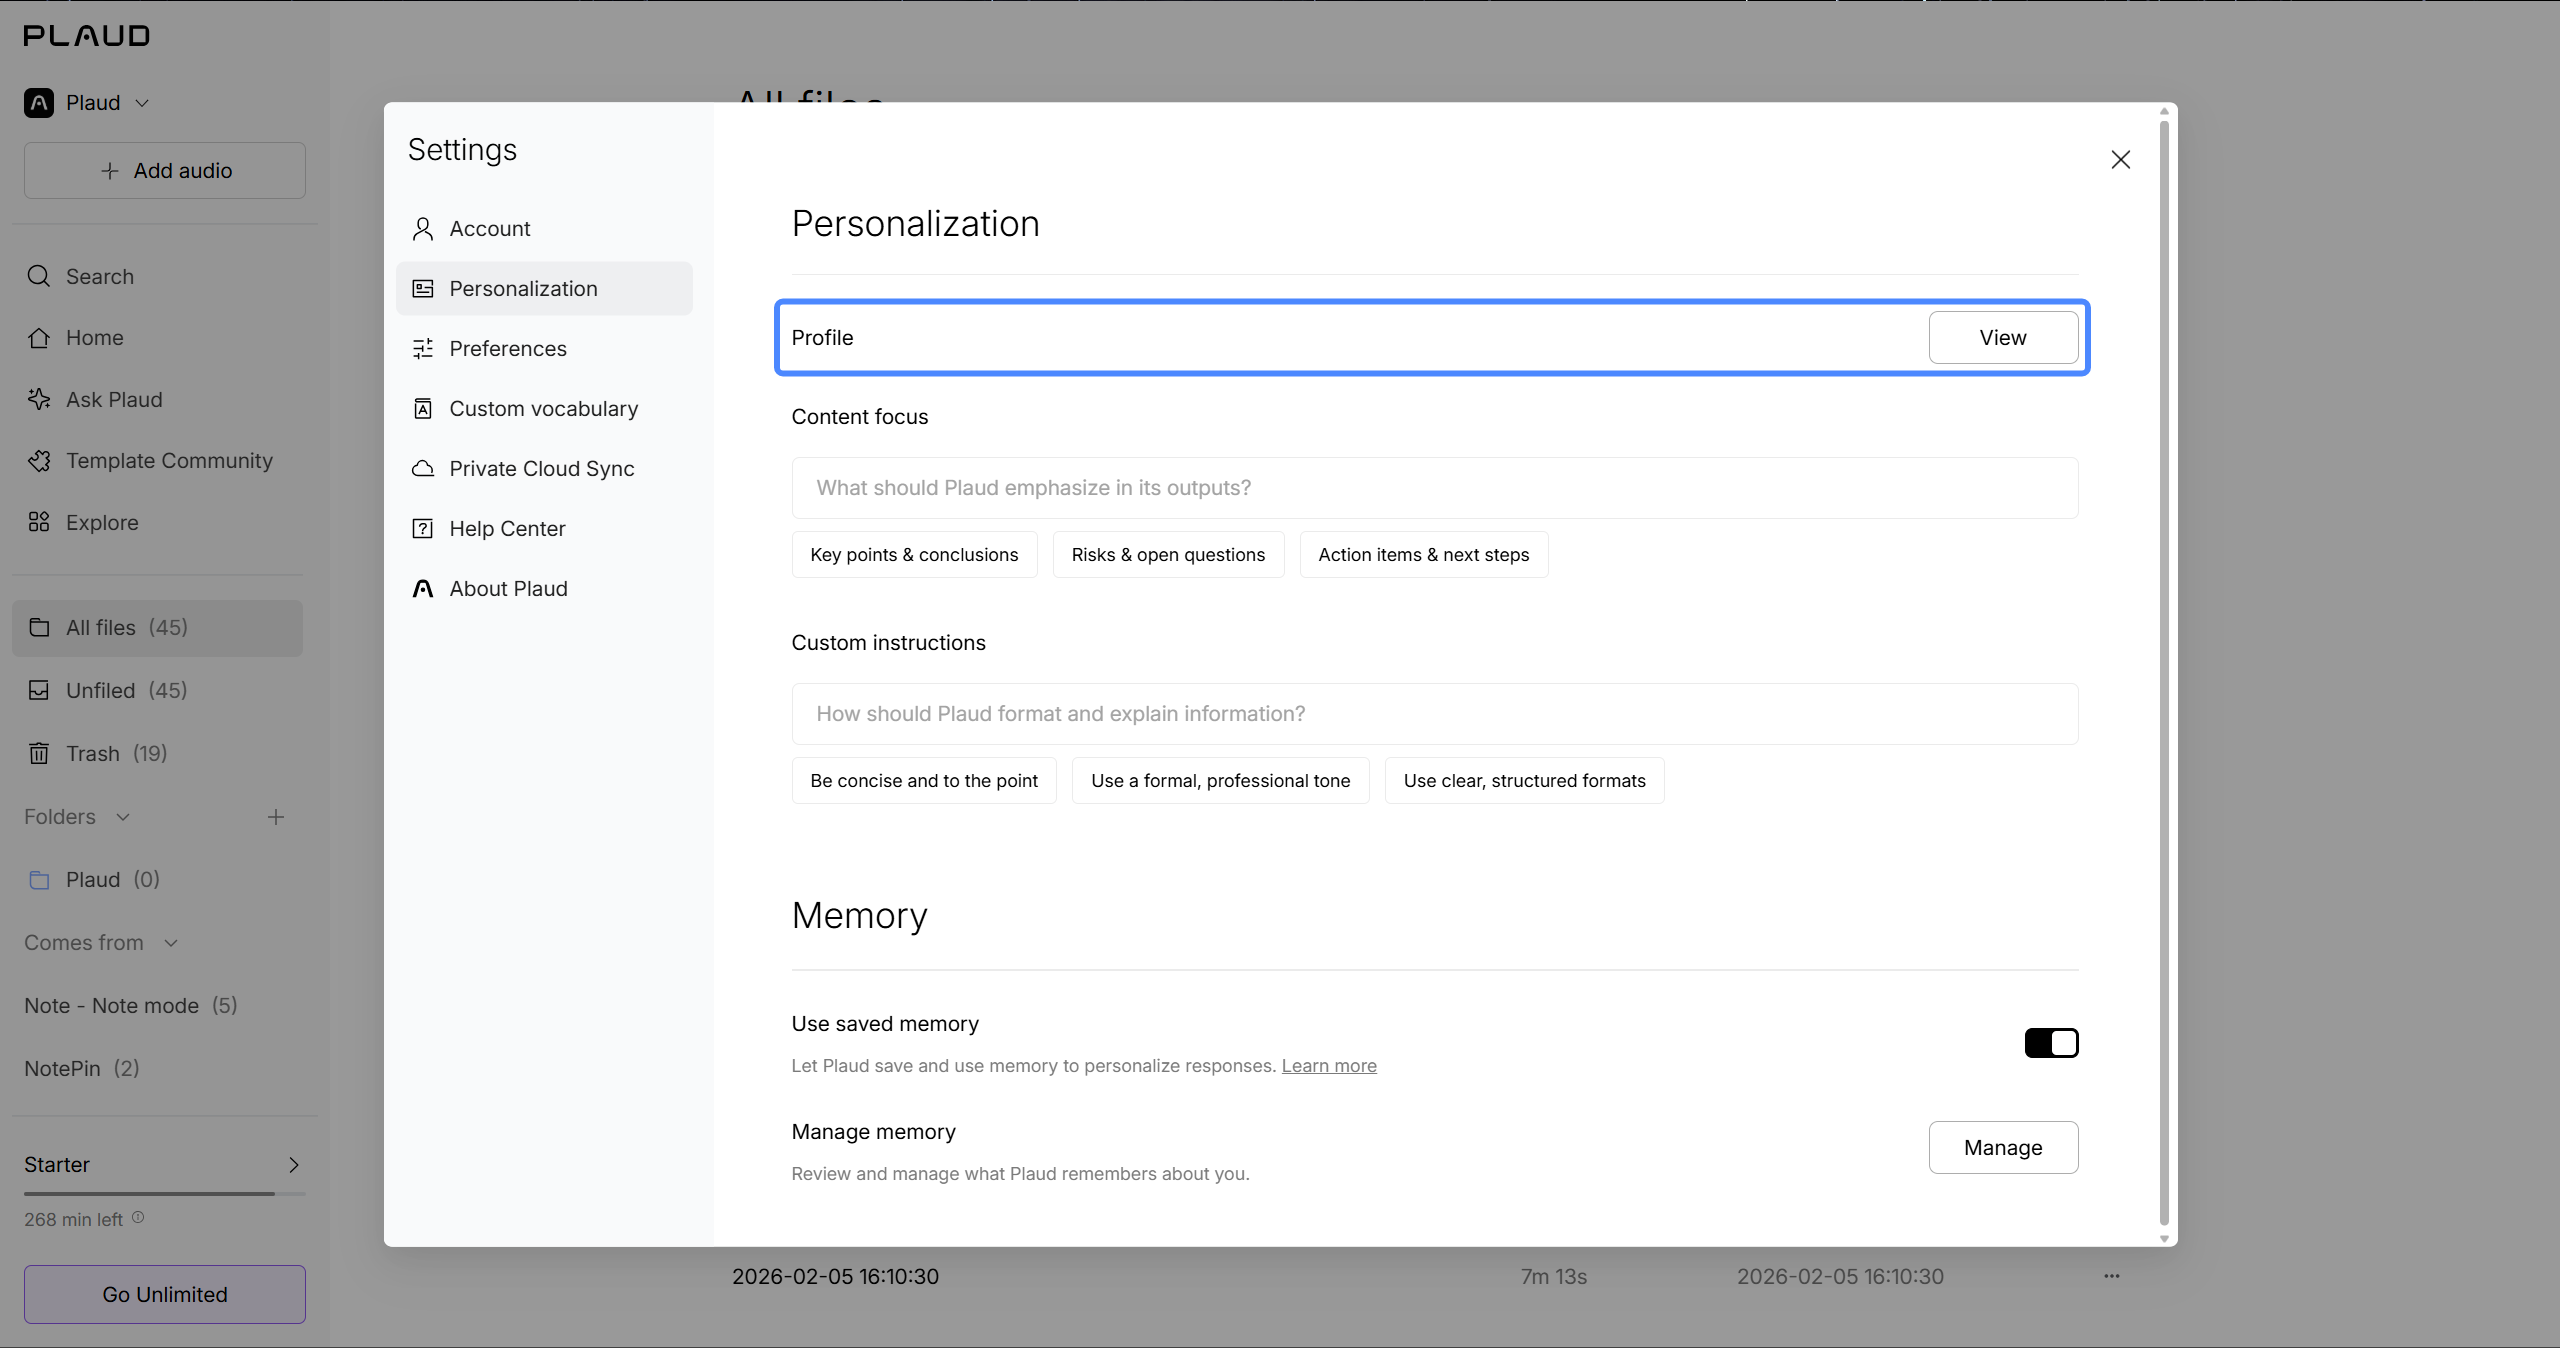Click the Custom instructions input field
Viewport: 2560px width, 1348px height.
pyautogui.click(x=1435, y=714)
